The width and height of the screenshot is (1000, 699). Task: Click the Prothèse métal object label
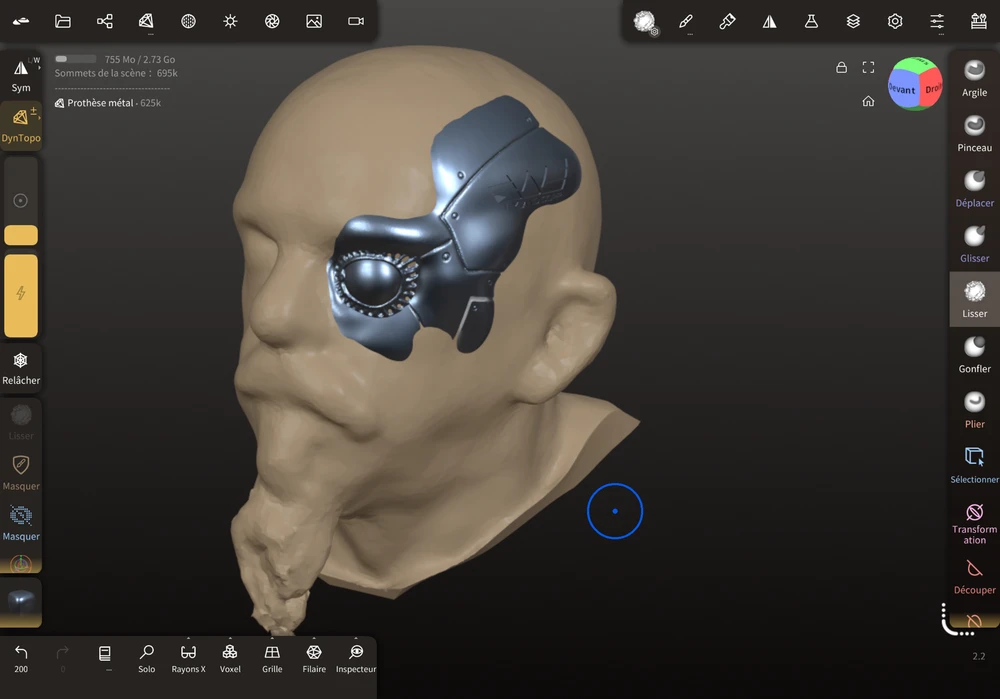pyautogui.click(x=100, y=103)
